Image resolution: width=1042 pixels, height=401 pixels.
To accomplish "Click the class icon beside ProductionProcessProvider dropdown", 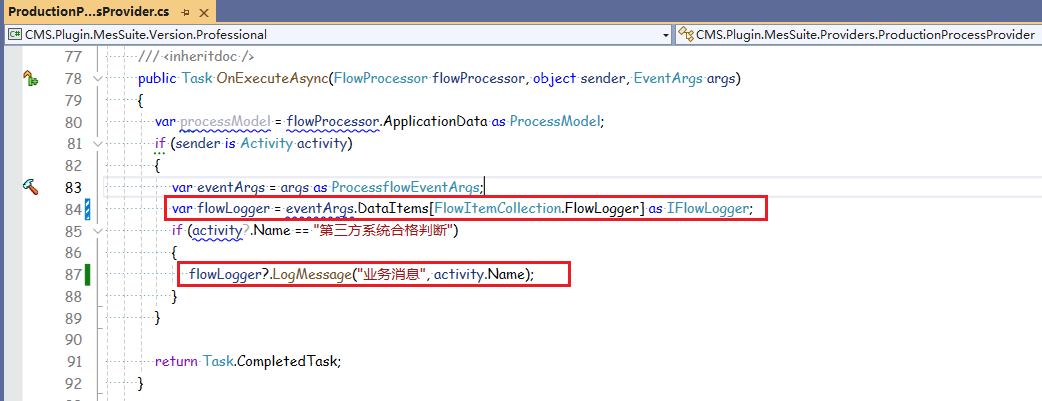I will (x=686, y=35).
